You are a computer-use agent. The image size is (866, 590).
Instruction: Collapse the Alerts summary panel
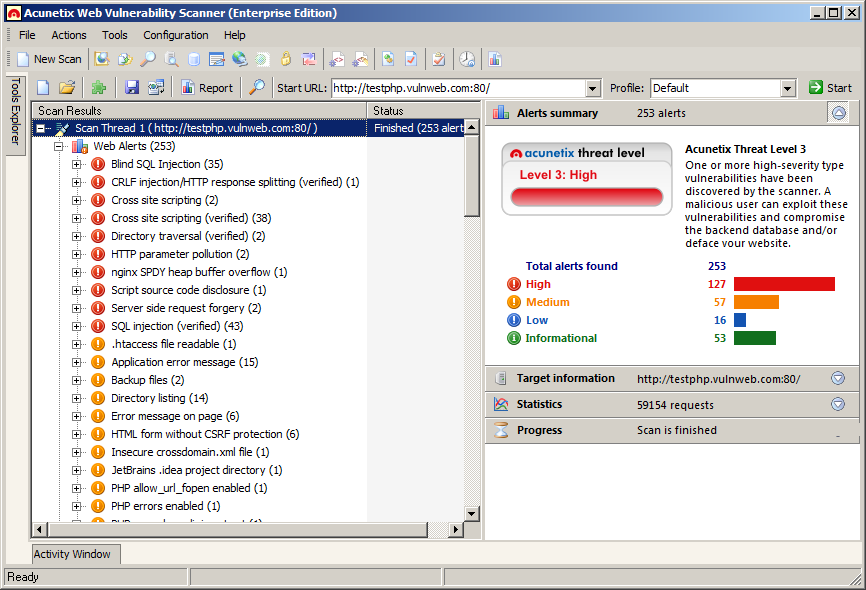[838, 113]
